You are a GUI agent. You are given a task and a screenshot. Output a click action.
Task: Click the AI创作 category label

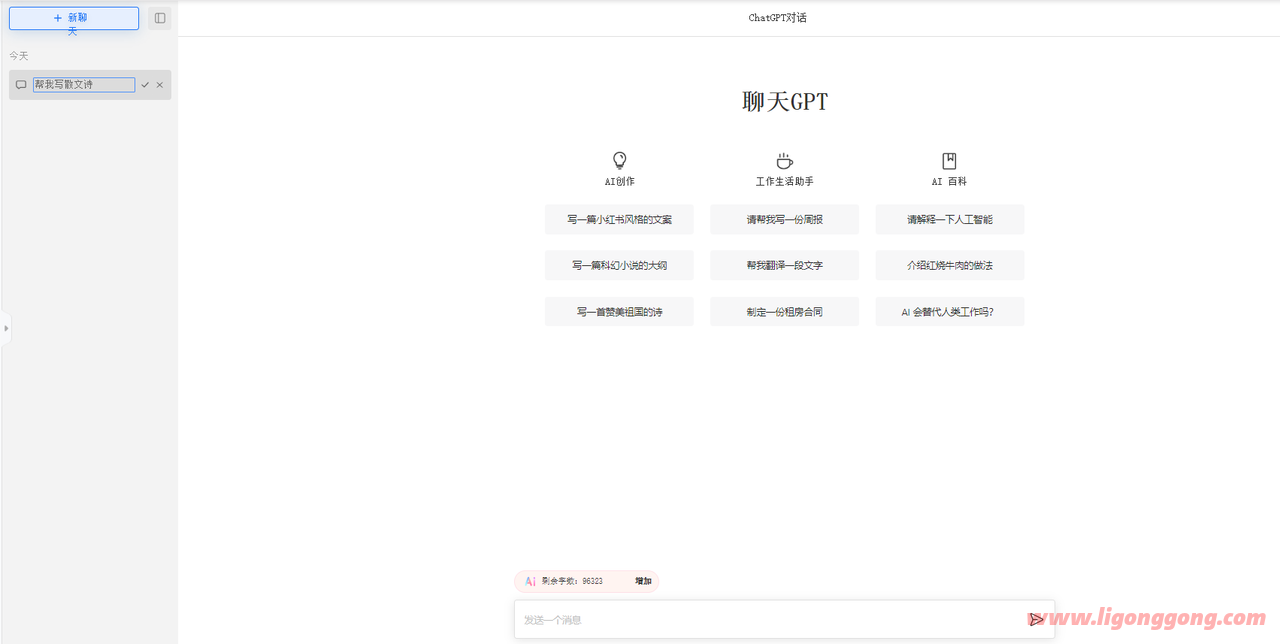coord(619,182)
